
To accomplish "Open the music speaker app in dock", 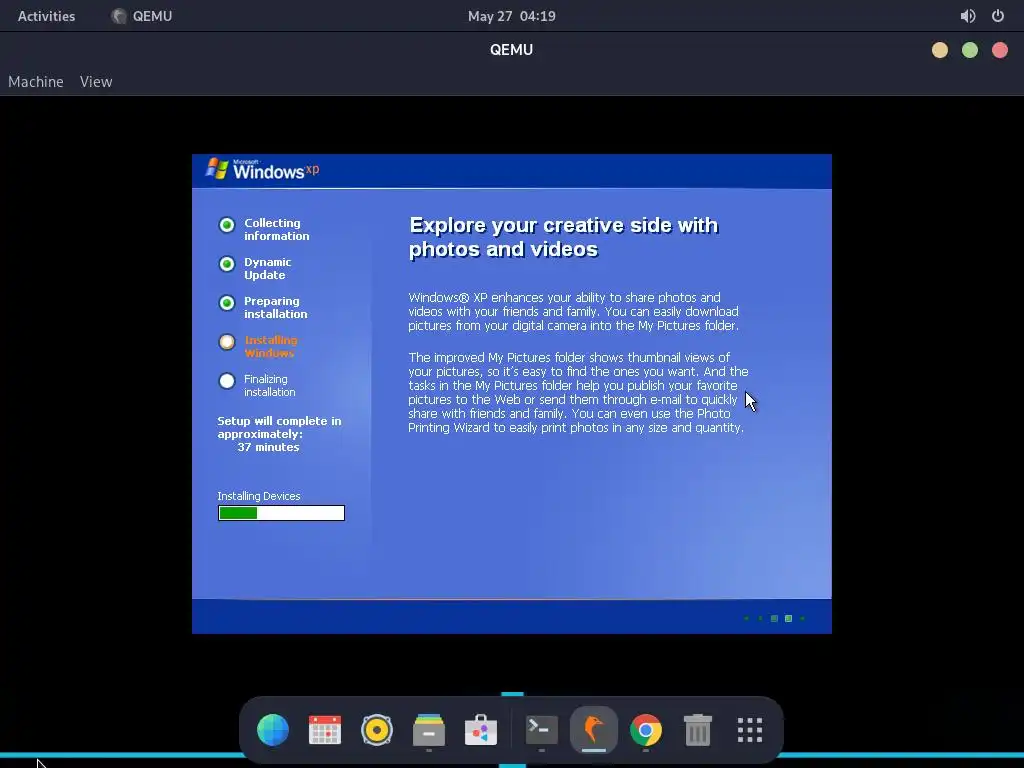I will pos(377,729).
